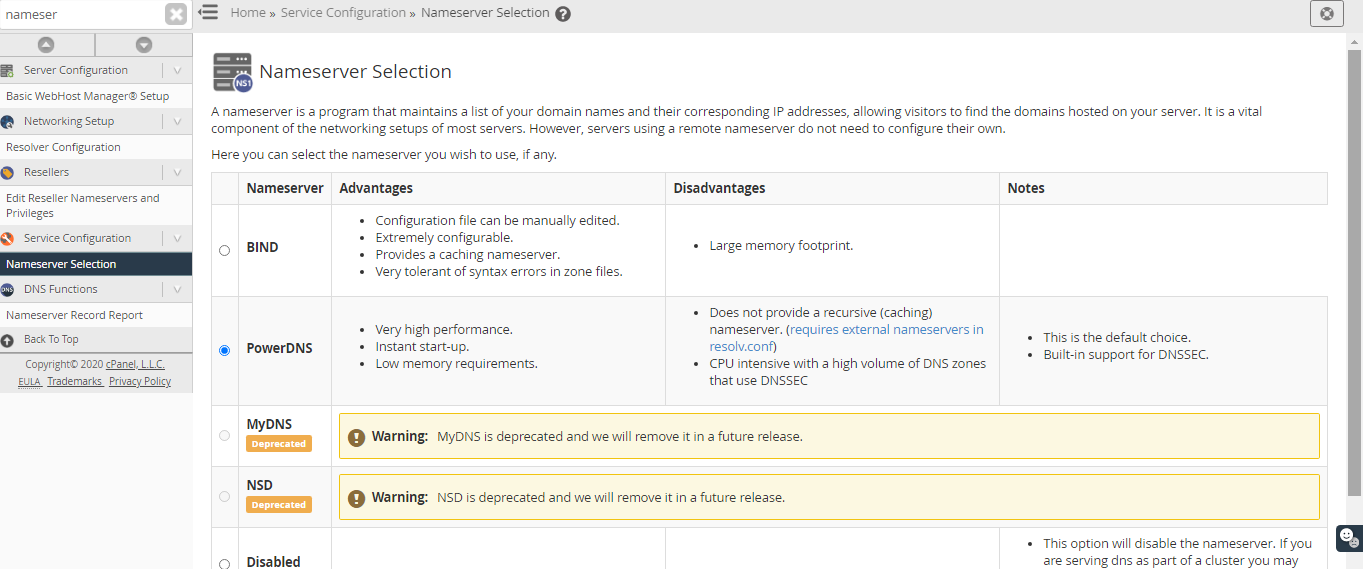Collapse the Server Configuration section chevron

coord(177,71)
